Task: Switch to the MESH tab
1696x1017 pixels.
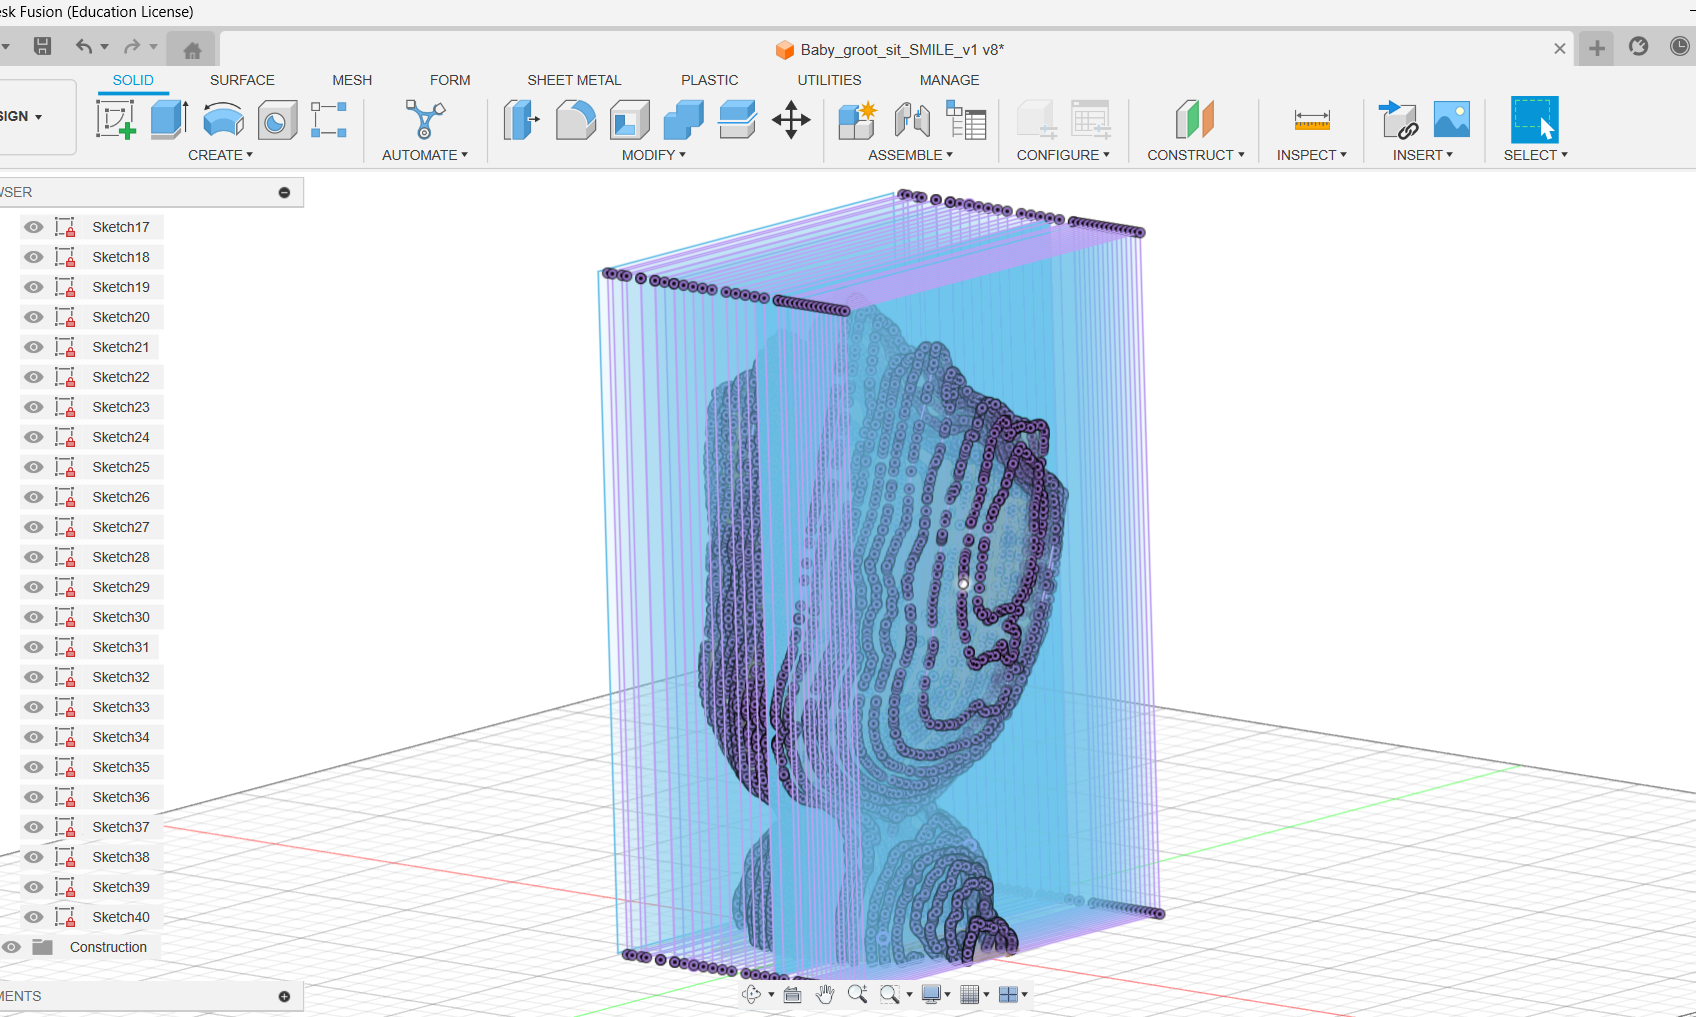Action: [352, 80]
